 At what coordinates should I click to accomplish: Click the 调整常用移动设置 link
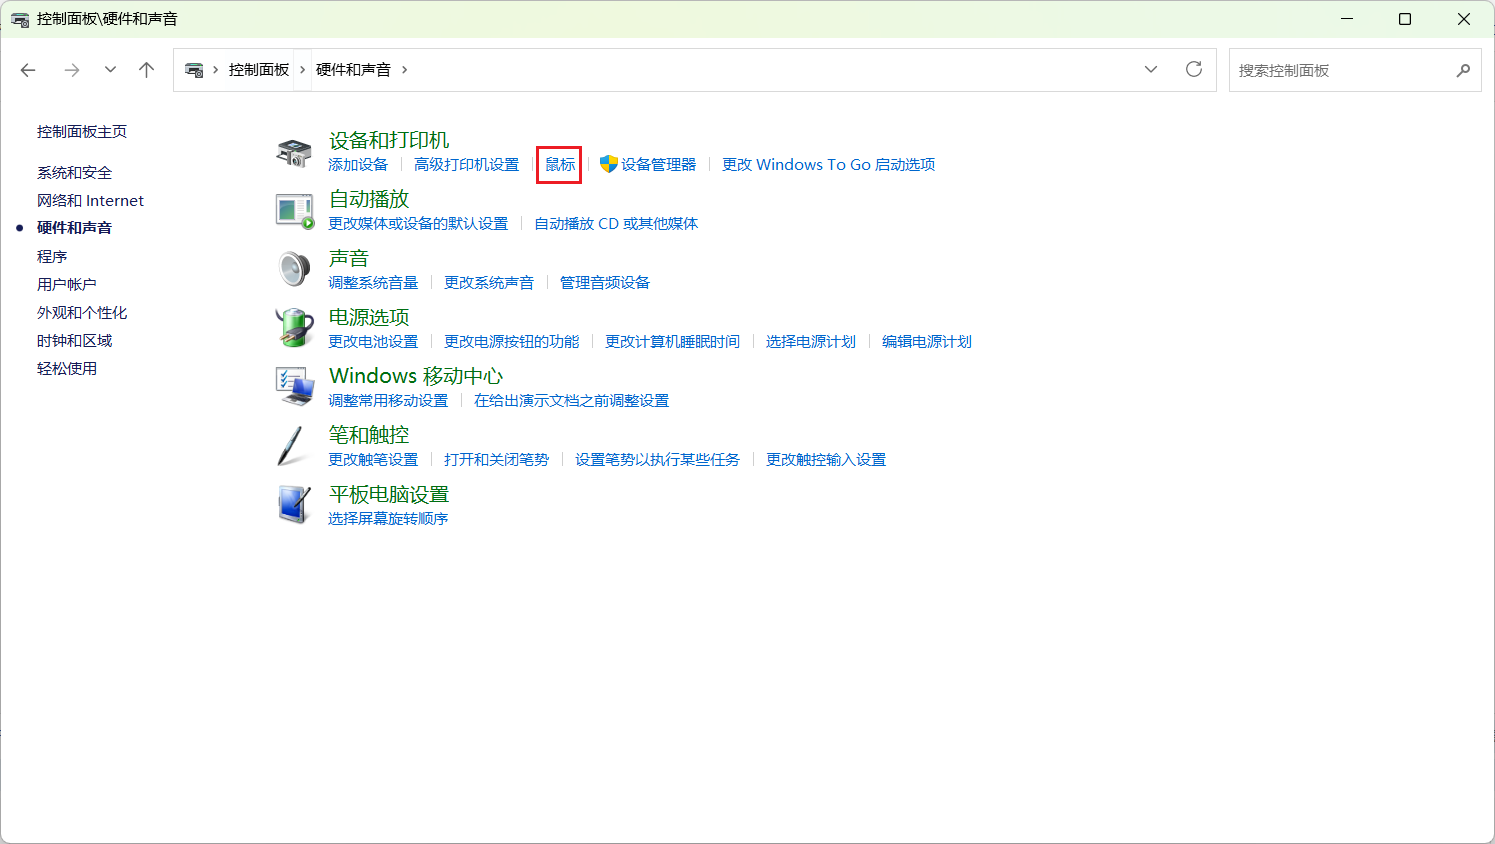(388, 401)
